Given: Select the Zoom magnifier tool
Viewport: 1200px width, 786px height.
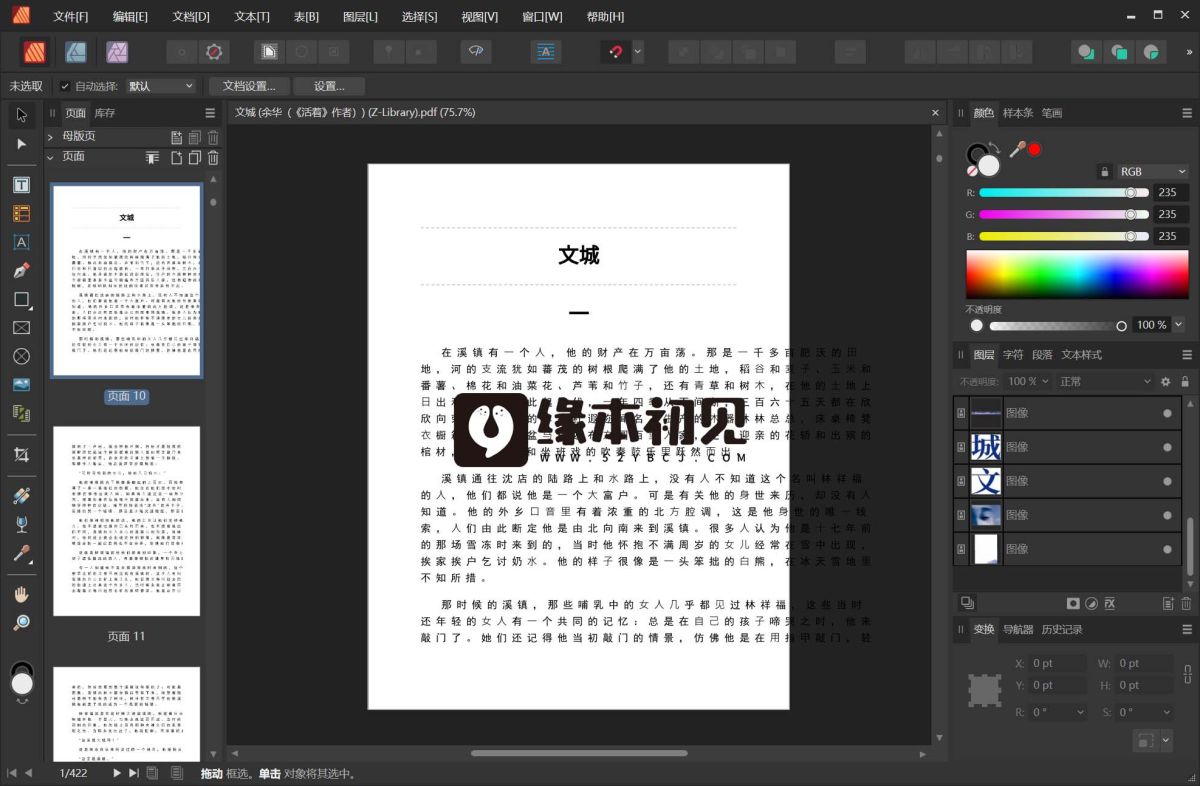Looking at the screenshot, I should pyautogui.click(x=22, y=622).
